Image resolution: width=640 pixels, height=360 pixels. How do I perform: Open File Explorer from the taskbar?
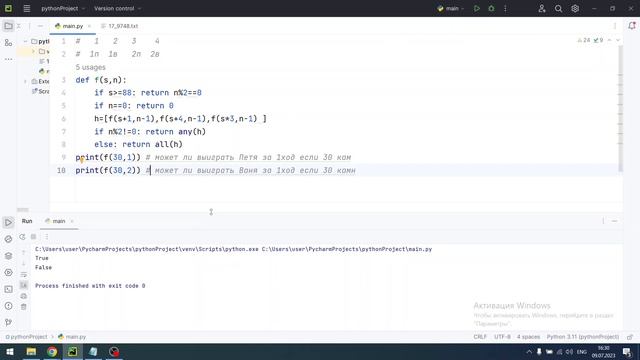pyautogui.click(x=31, y=352)
